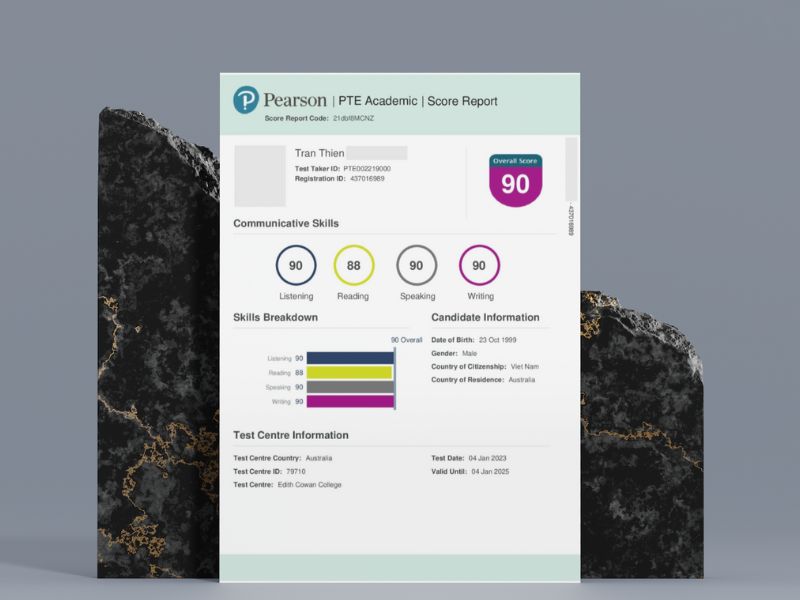Click the 'Speaking' label under the circles
This screenshot has height=600, width=800.
click(x=417, y=296)
